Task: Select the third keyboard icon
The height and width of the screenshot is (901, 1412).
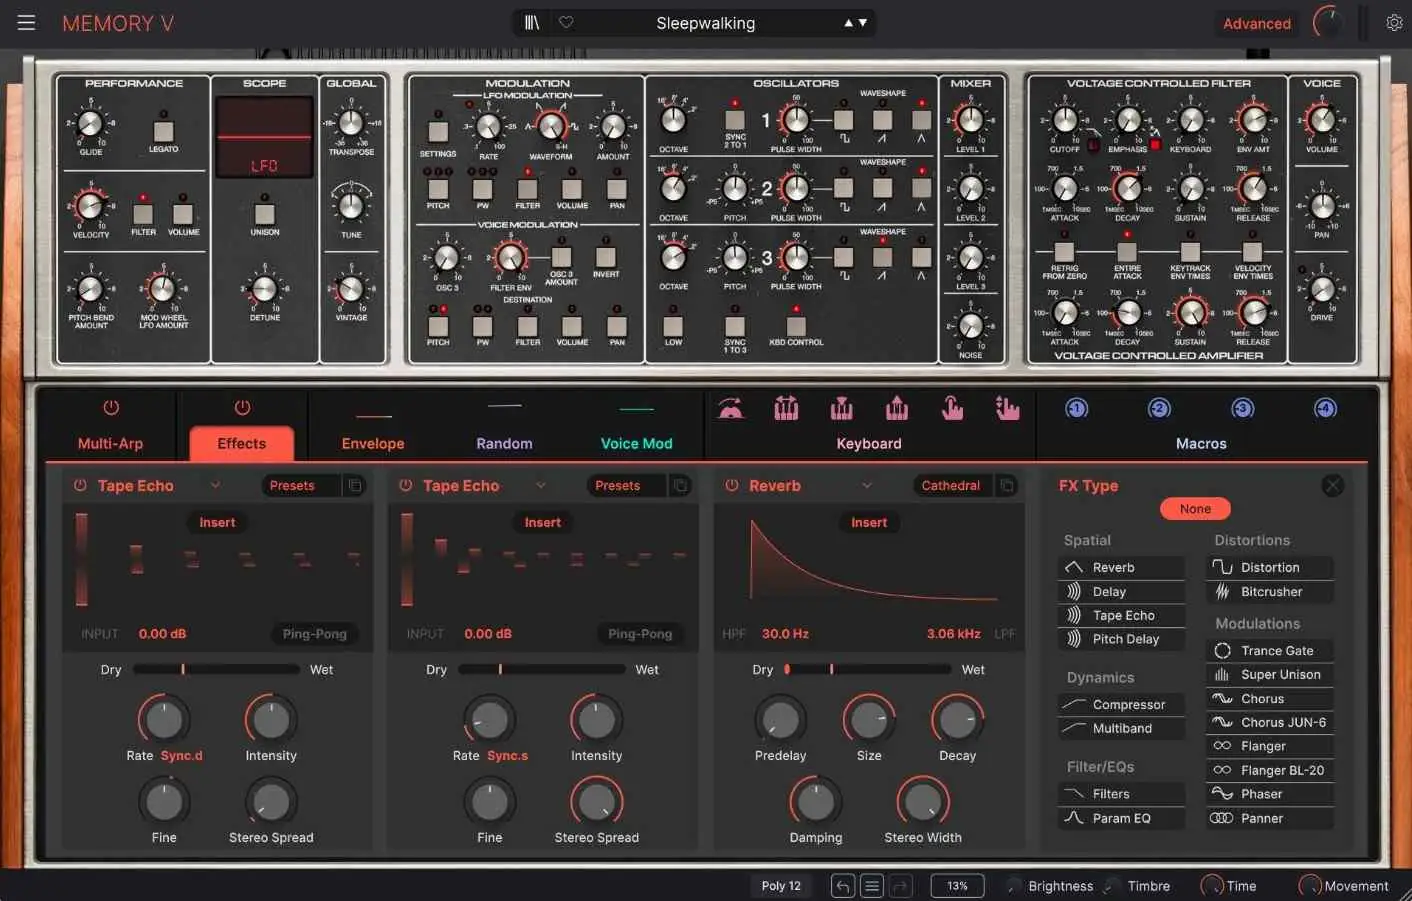Action: click(x=842, y=408)
